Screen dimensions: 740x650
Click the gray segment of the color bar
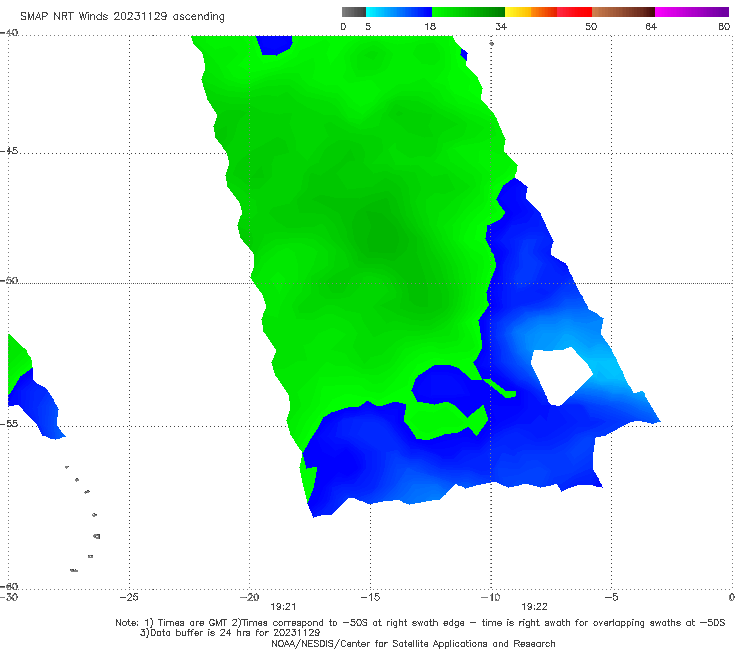(354, 12)
